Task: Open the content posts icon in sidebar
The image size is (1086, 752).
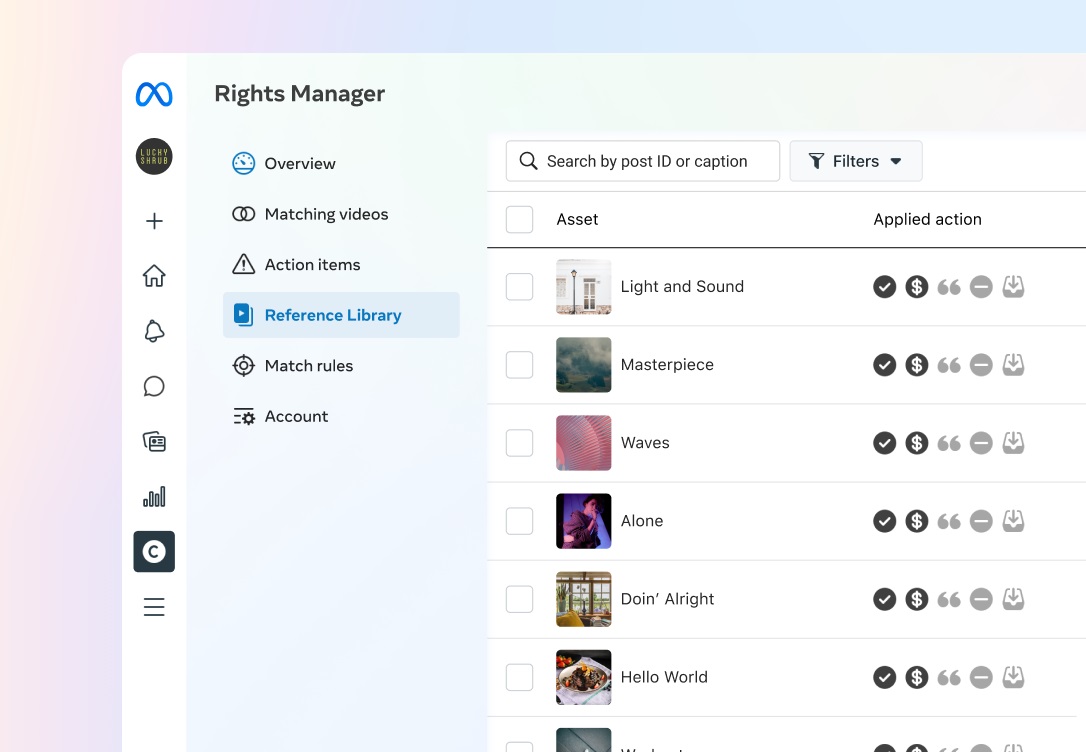Action: tap(154, 441)
